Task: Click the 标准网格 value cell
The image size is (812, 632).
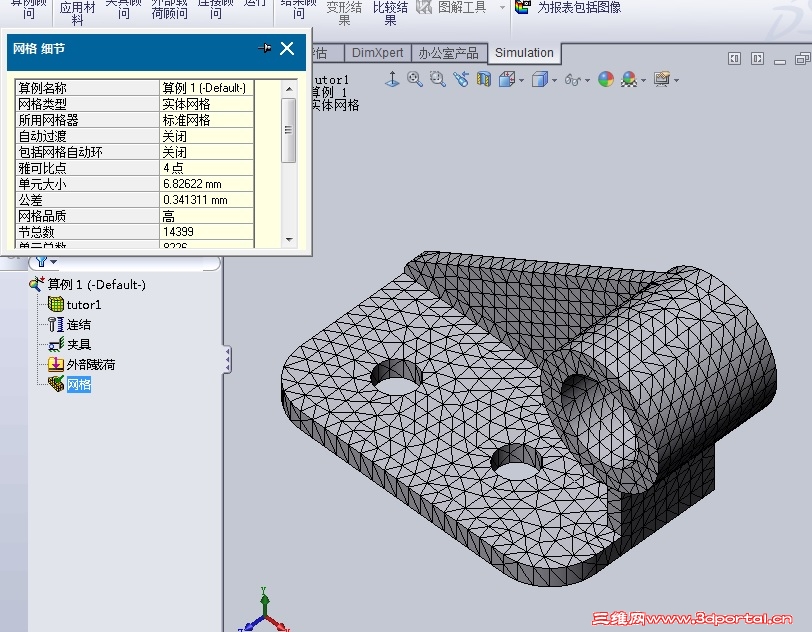Action: tap(206, 120)
